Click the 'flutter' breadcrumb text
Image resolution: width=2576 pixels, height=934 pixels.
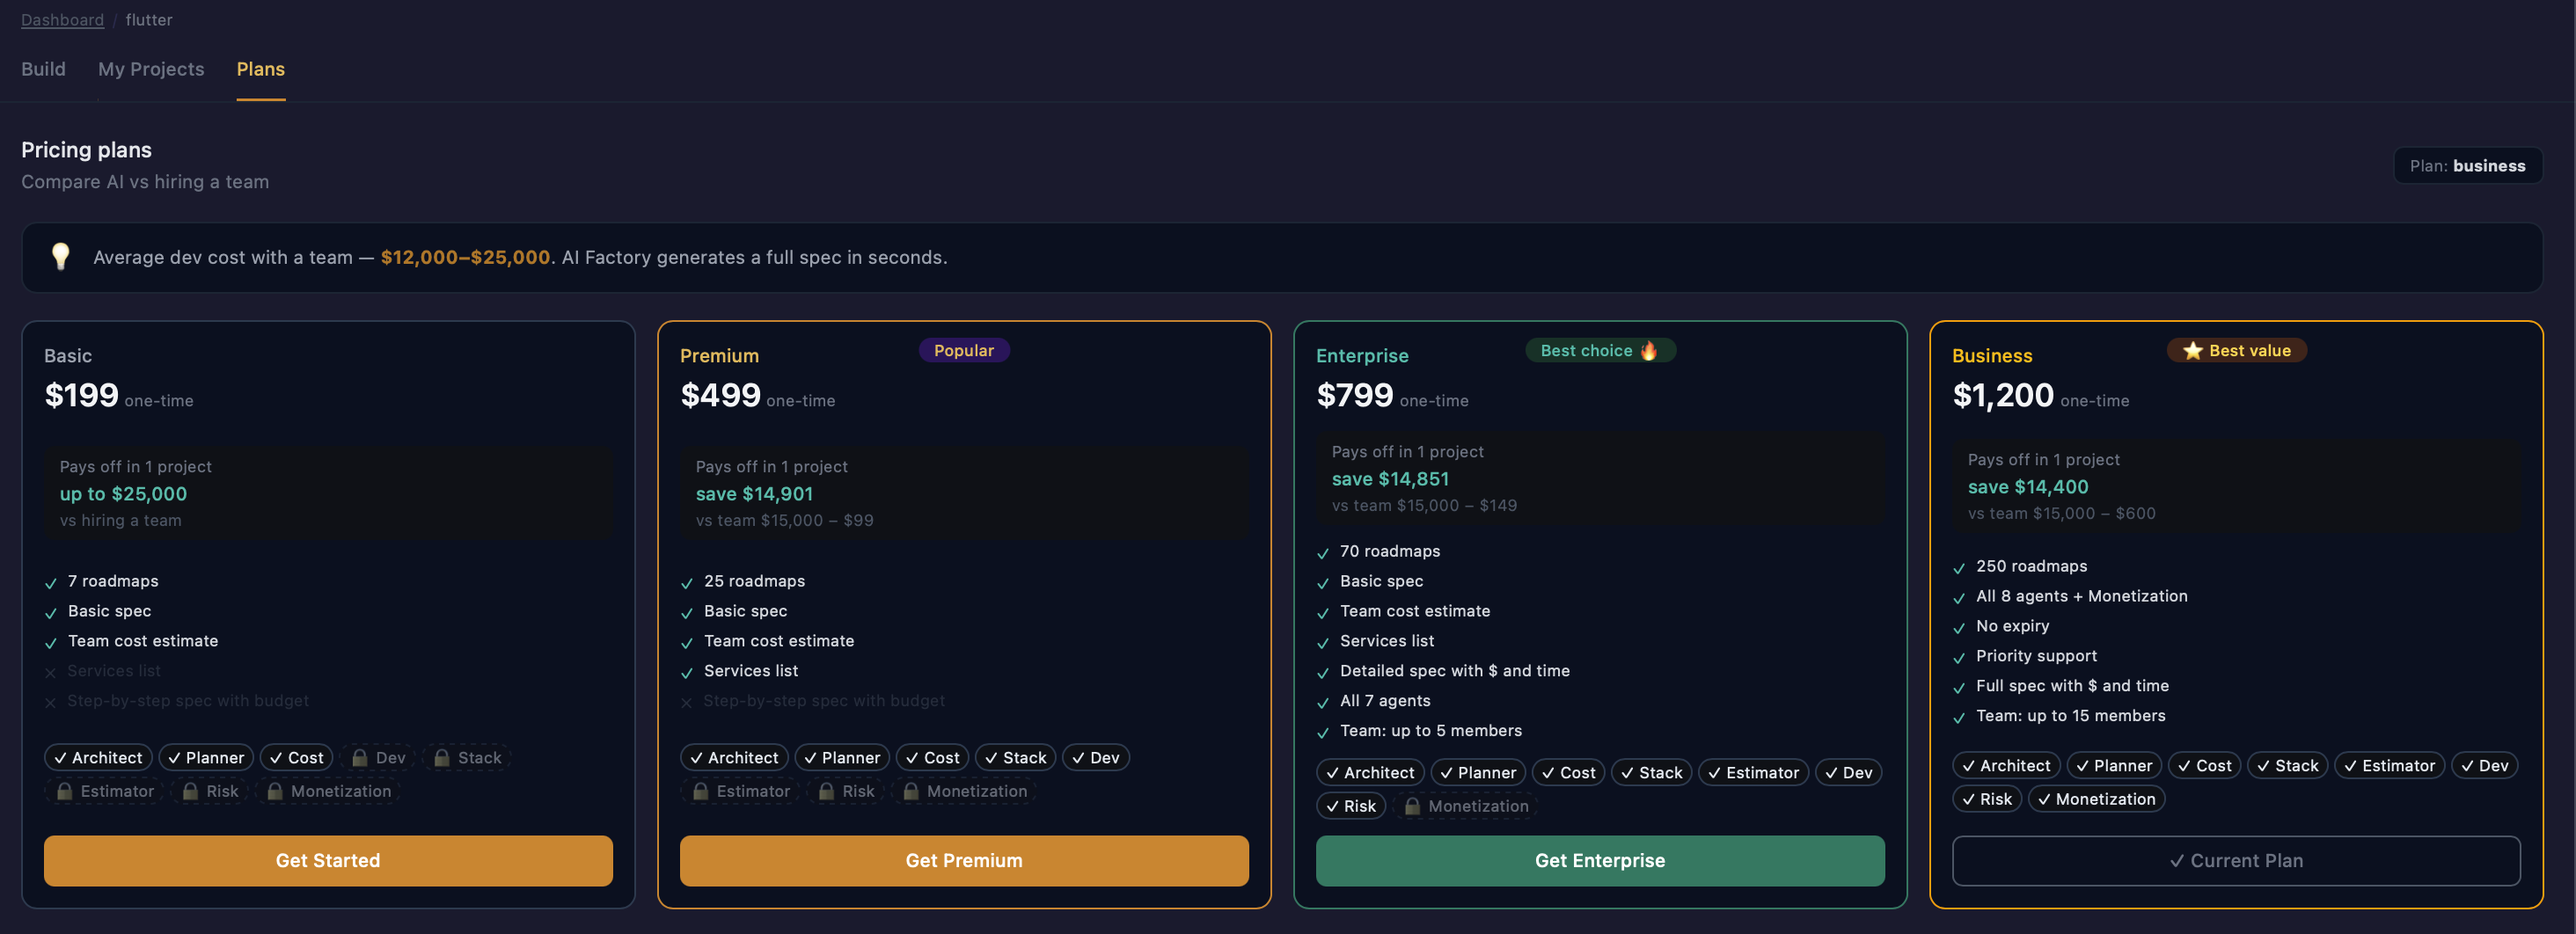click(149, 20)
